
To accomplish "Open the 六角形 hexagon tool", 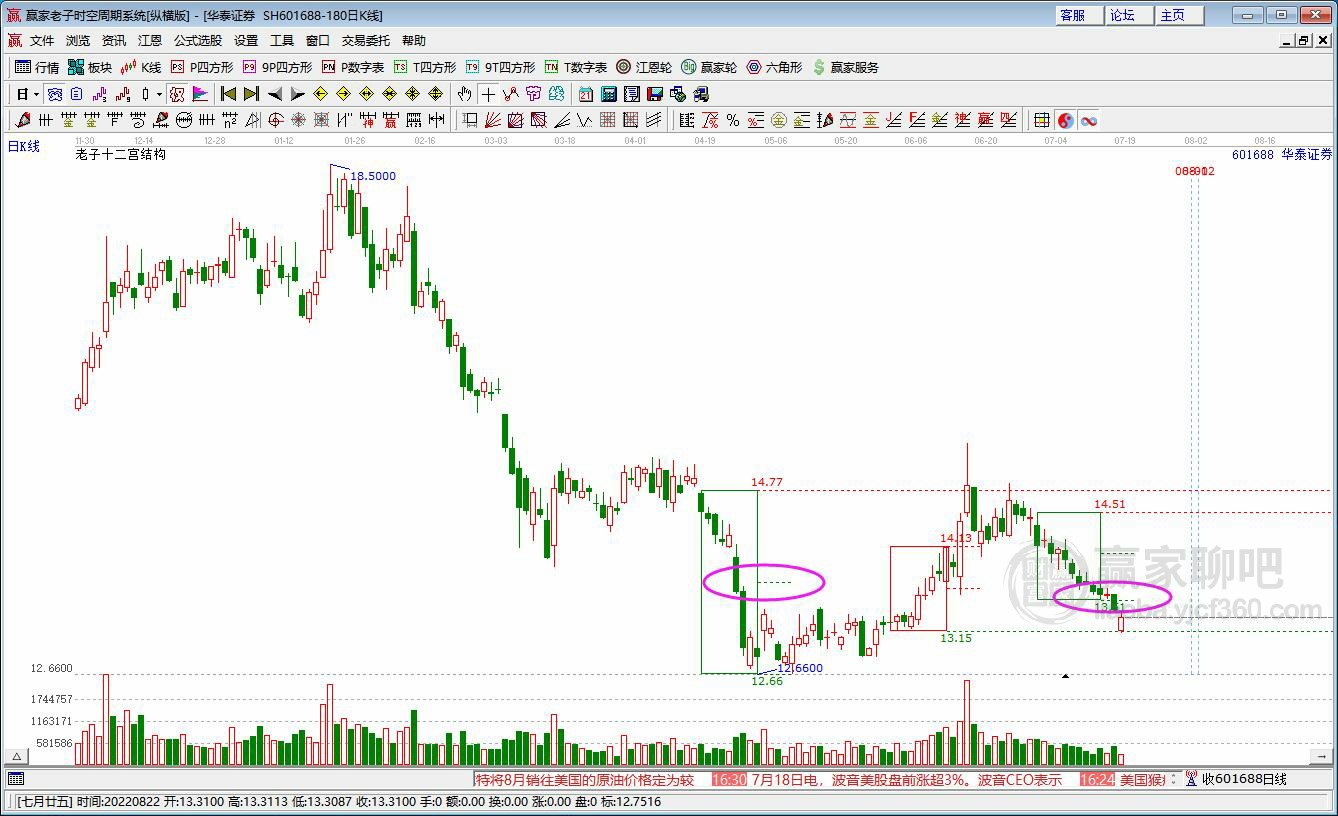I will 774,67.
